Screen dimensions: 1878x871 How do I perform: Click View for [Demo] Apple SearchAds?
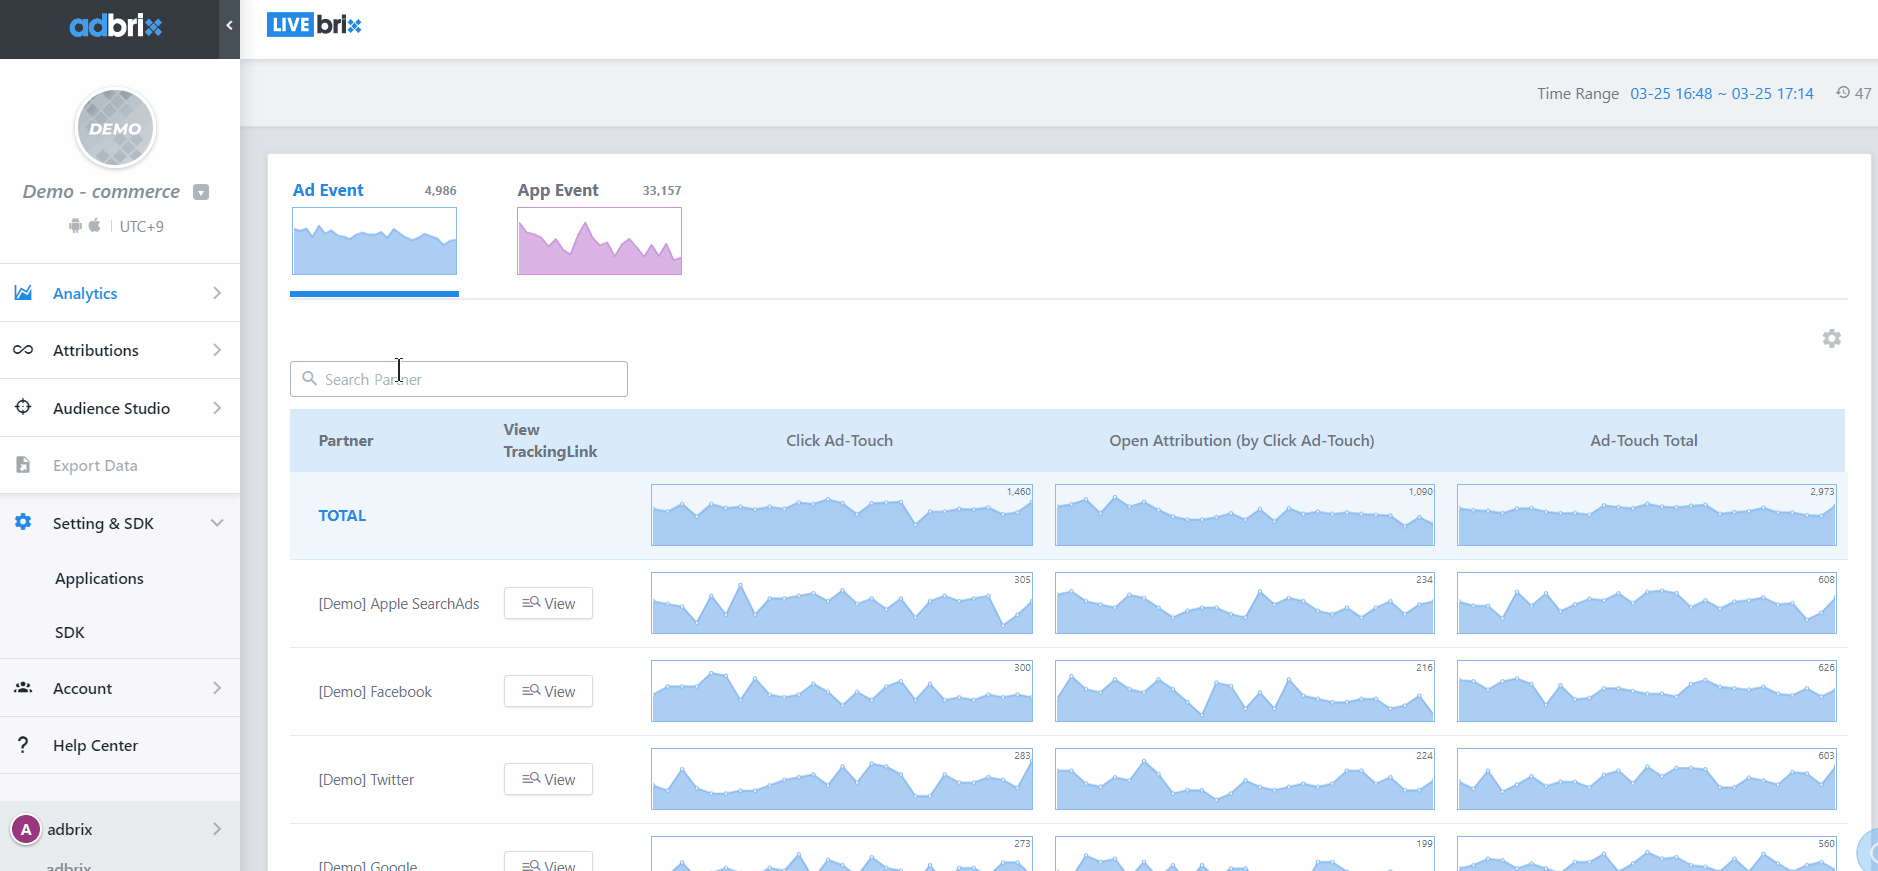coord(548,603)
